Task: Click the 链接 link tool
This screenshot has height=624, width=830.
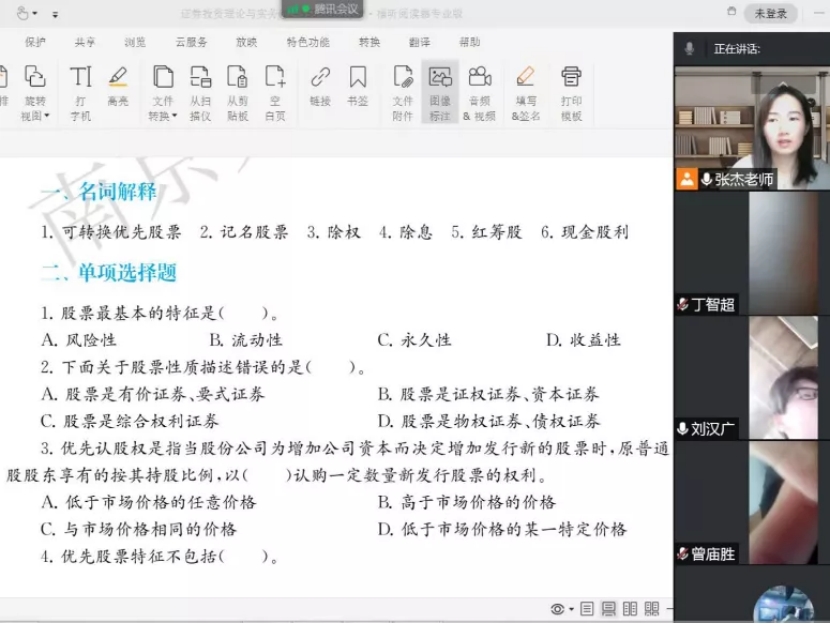Action: pos(320,86)
